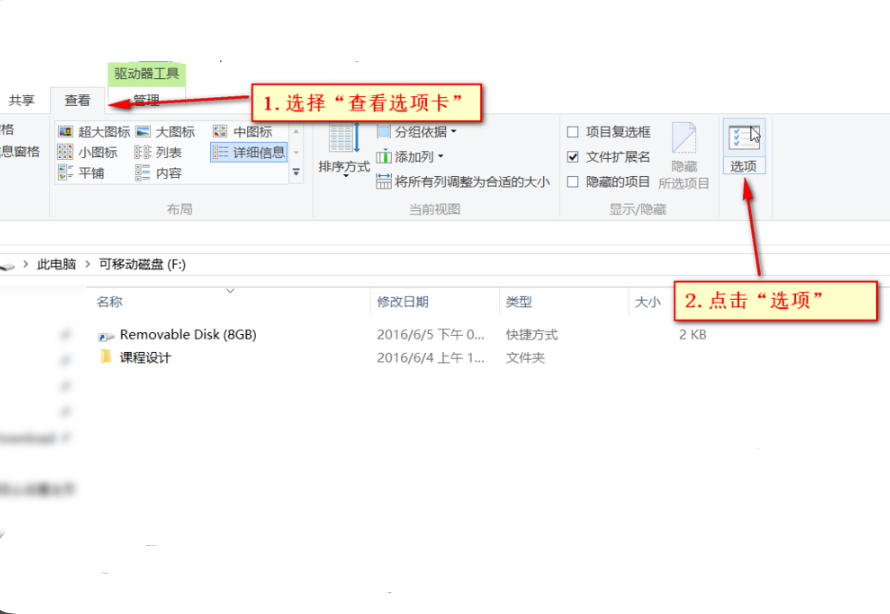The width and height of the screenshot is (890, 614).
Task: Open the Share (共享) ribbon tab
Action: tap(20, 100)
